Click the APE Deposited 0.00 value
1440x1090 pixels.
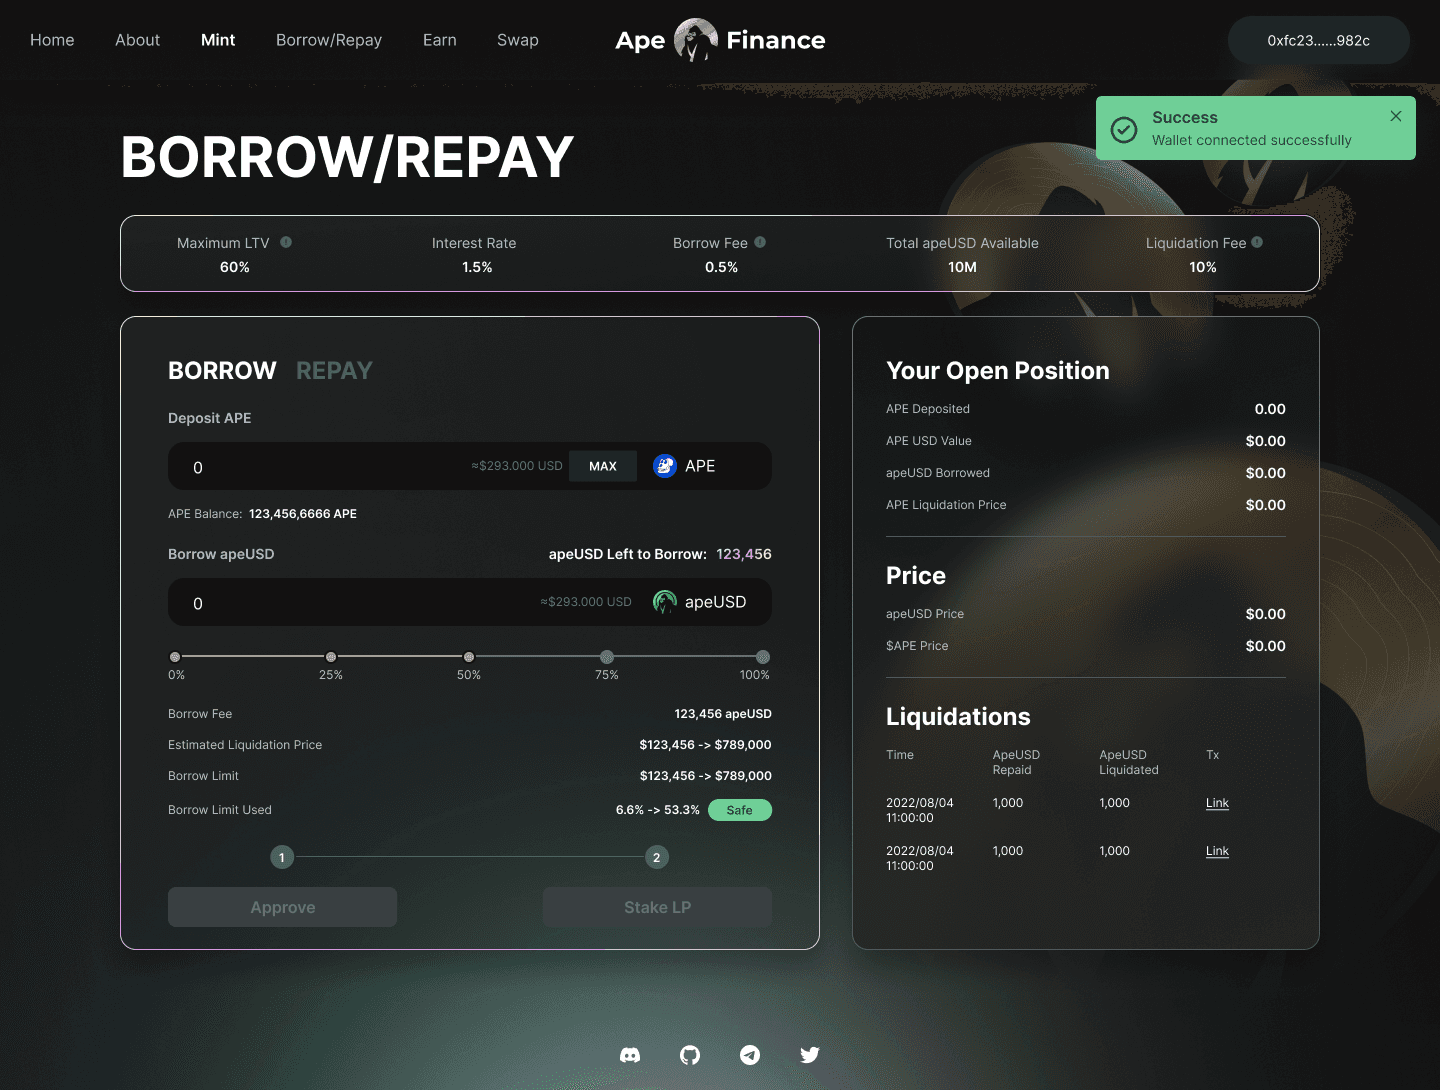(x=1270, y=409)
